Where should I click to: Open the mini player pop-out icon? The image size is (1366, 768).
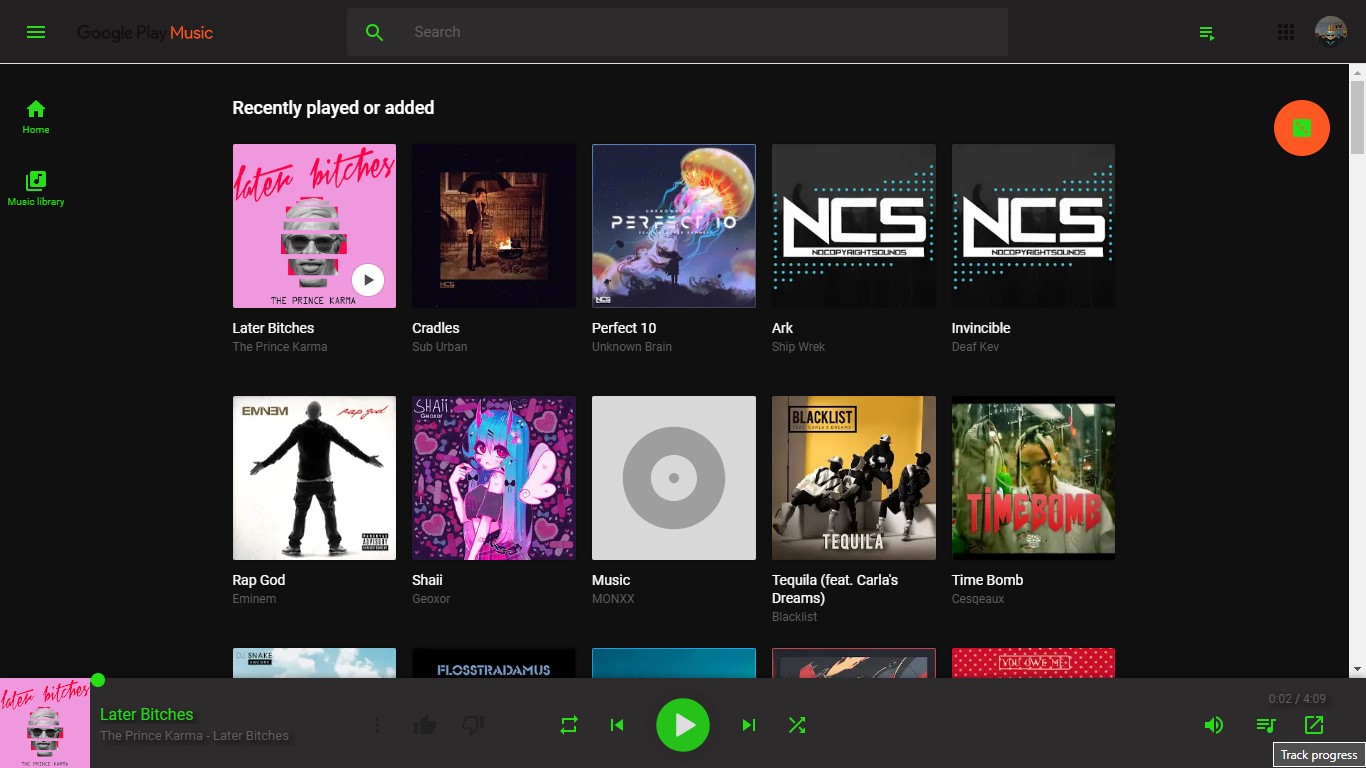[1314, 725]
